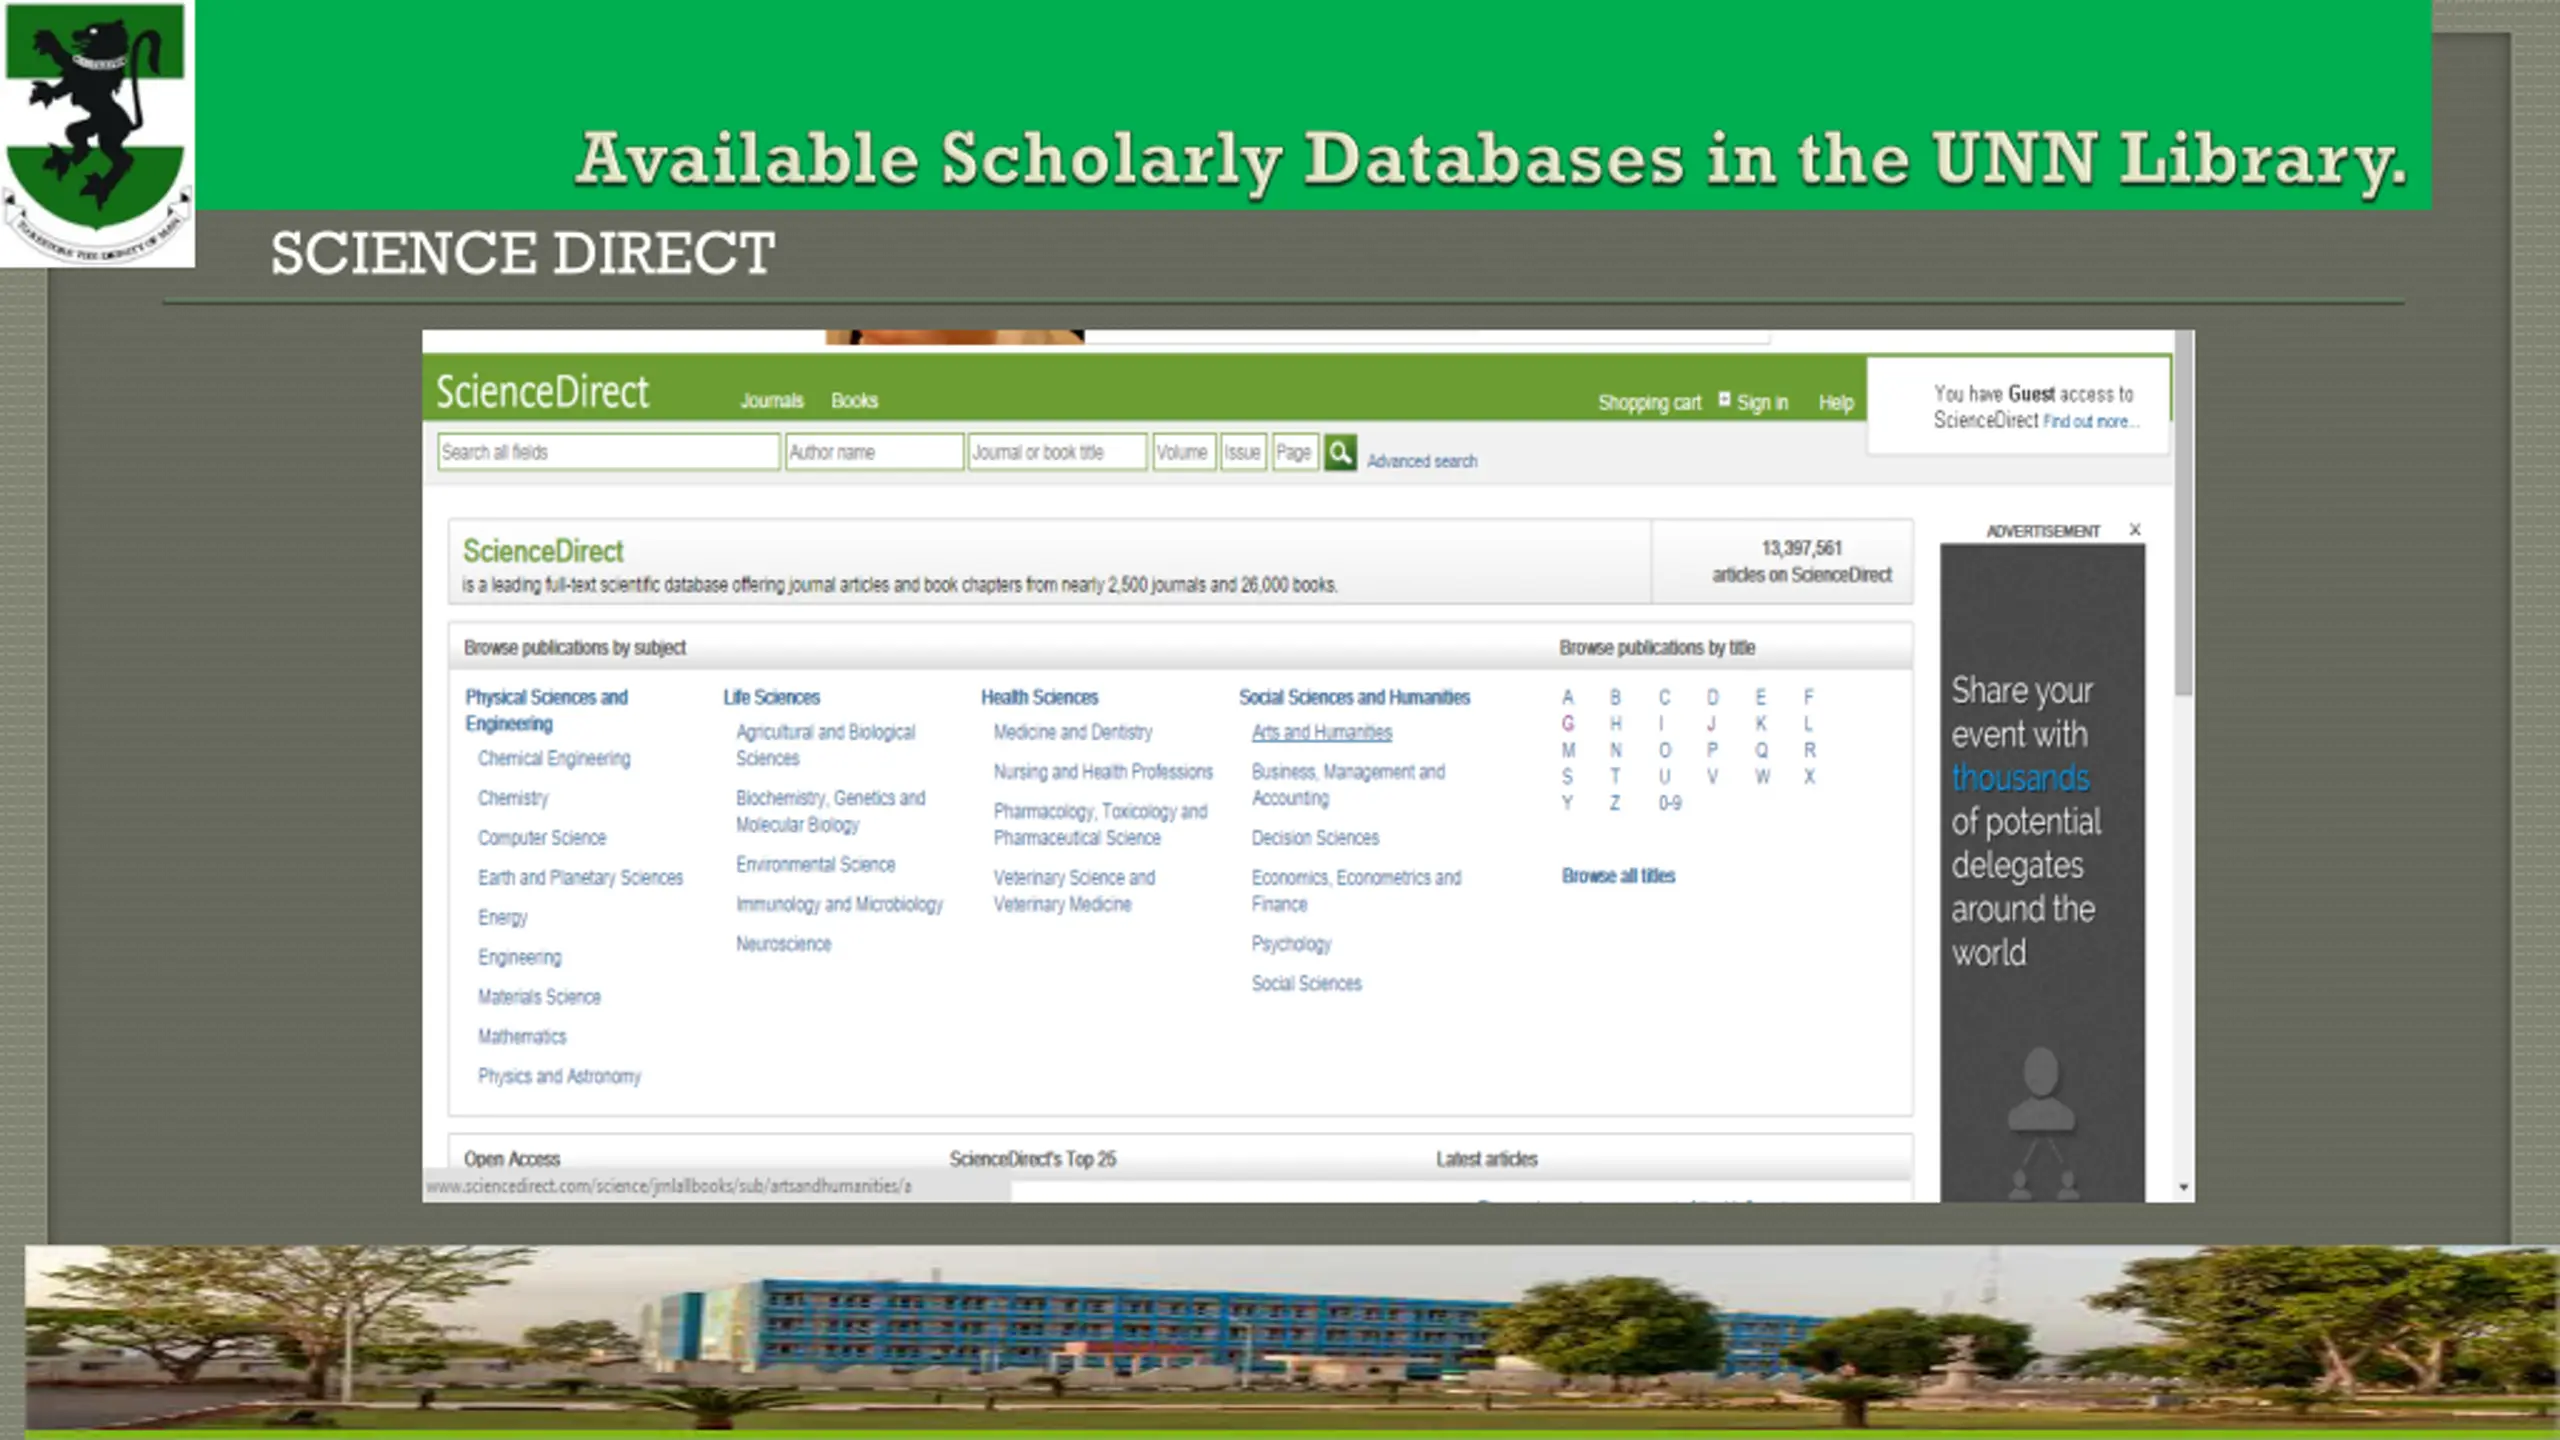
Task: Open the Life Sciences heading link
Action: 771,697
